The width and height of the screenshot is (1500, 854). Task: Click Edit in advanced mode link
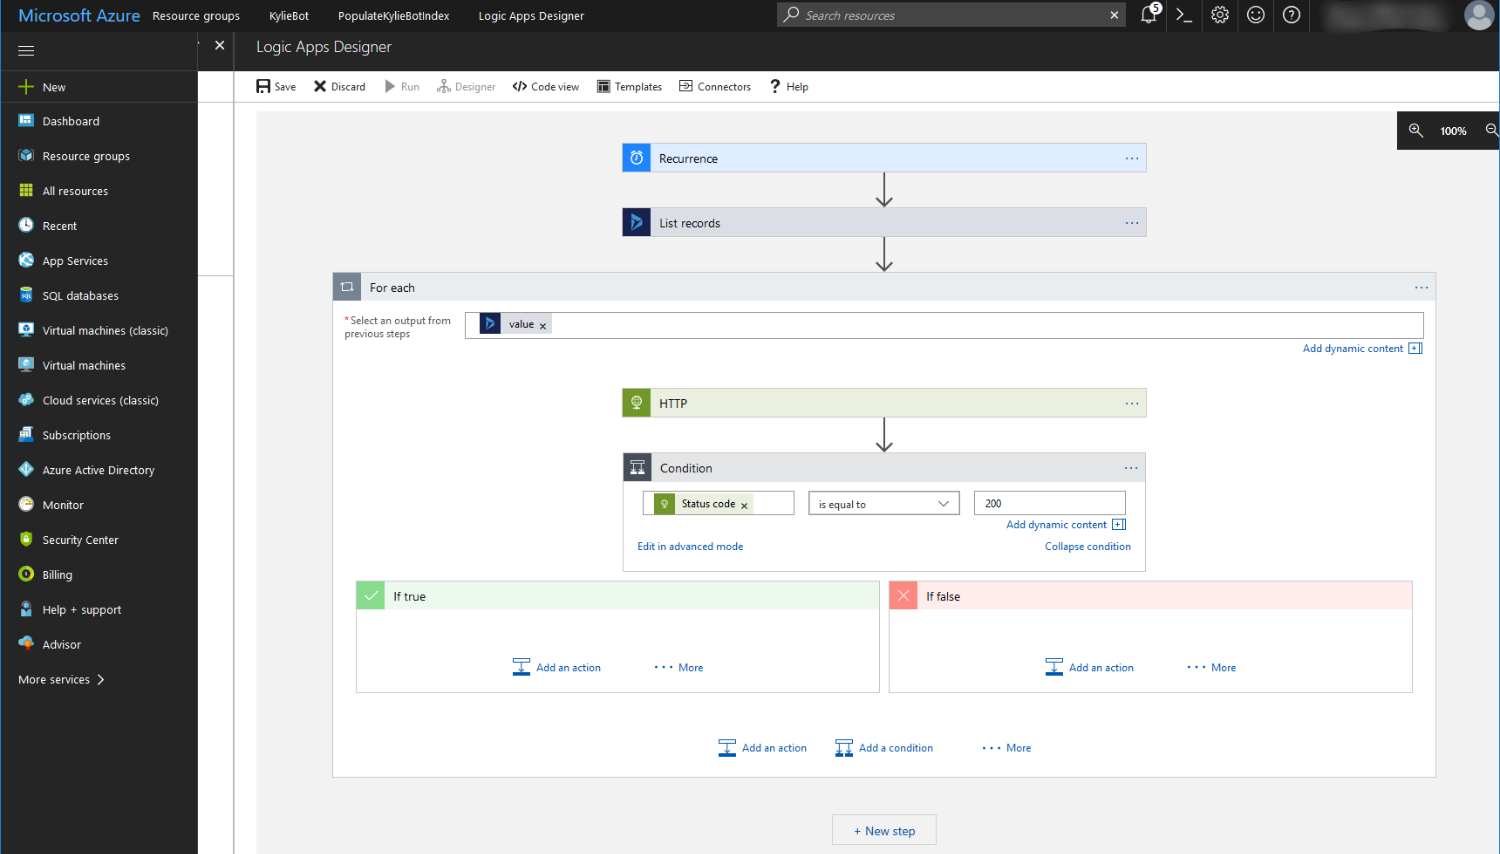coord(690,547)
